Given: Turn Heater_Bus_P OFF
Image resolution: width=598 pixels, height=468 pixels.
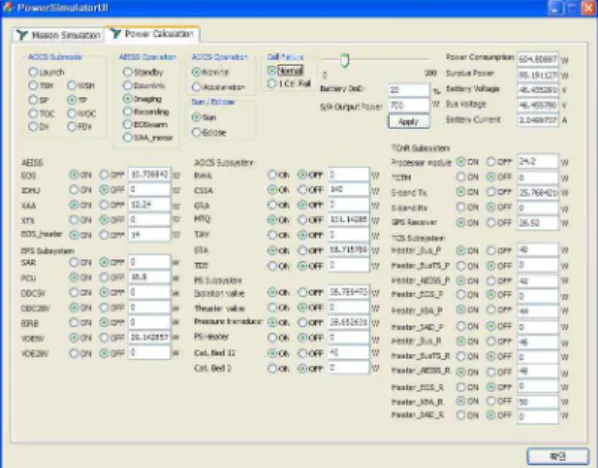Looking at the screenshot, I should click(491, 251).
